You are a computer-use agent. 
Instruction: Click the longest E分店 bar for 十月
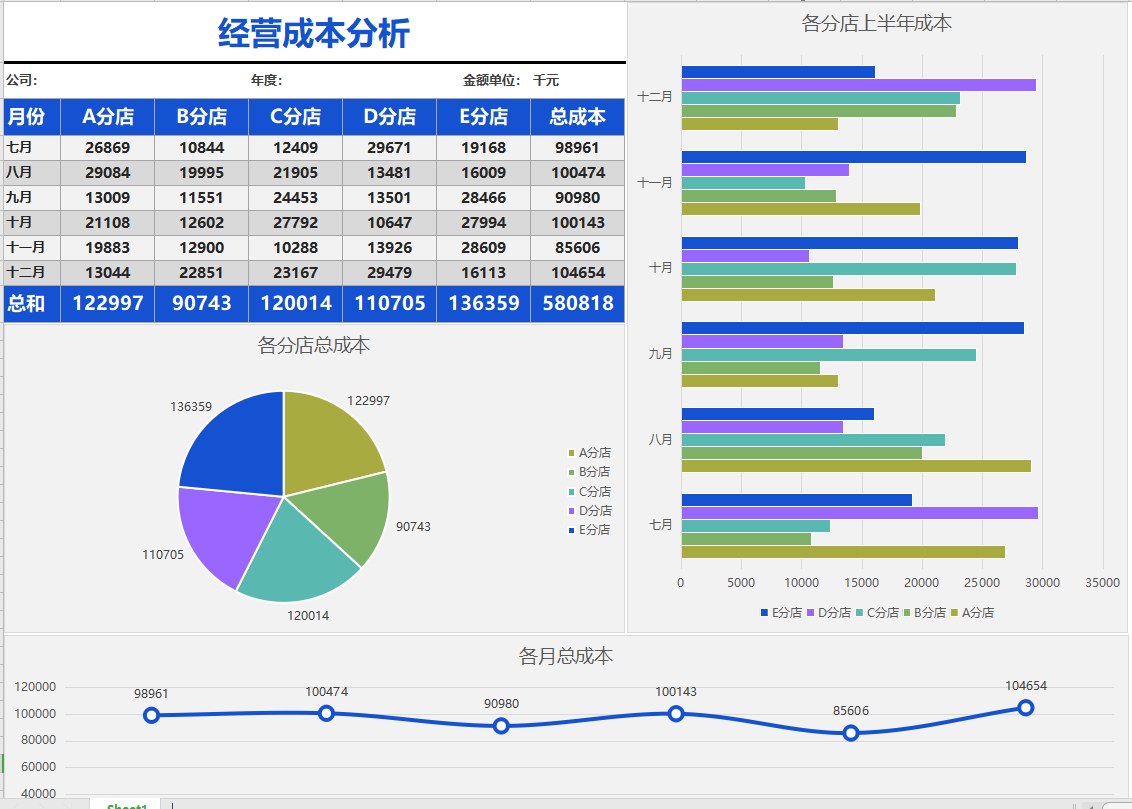(850, 242)
